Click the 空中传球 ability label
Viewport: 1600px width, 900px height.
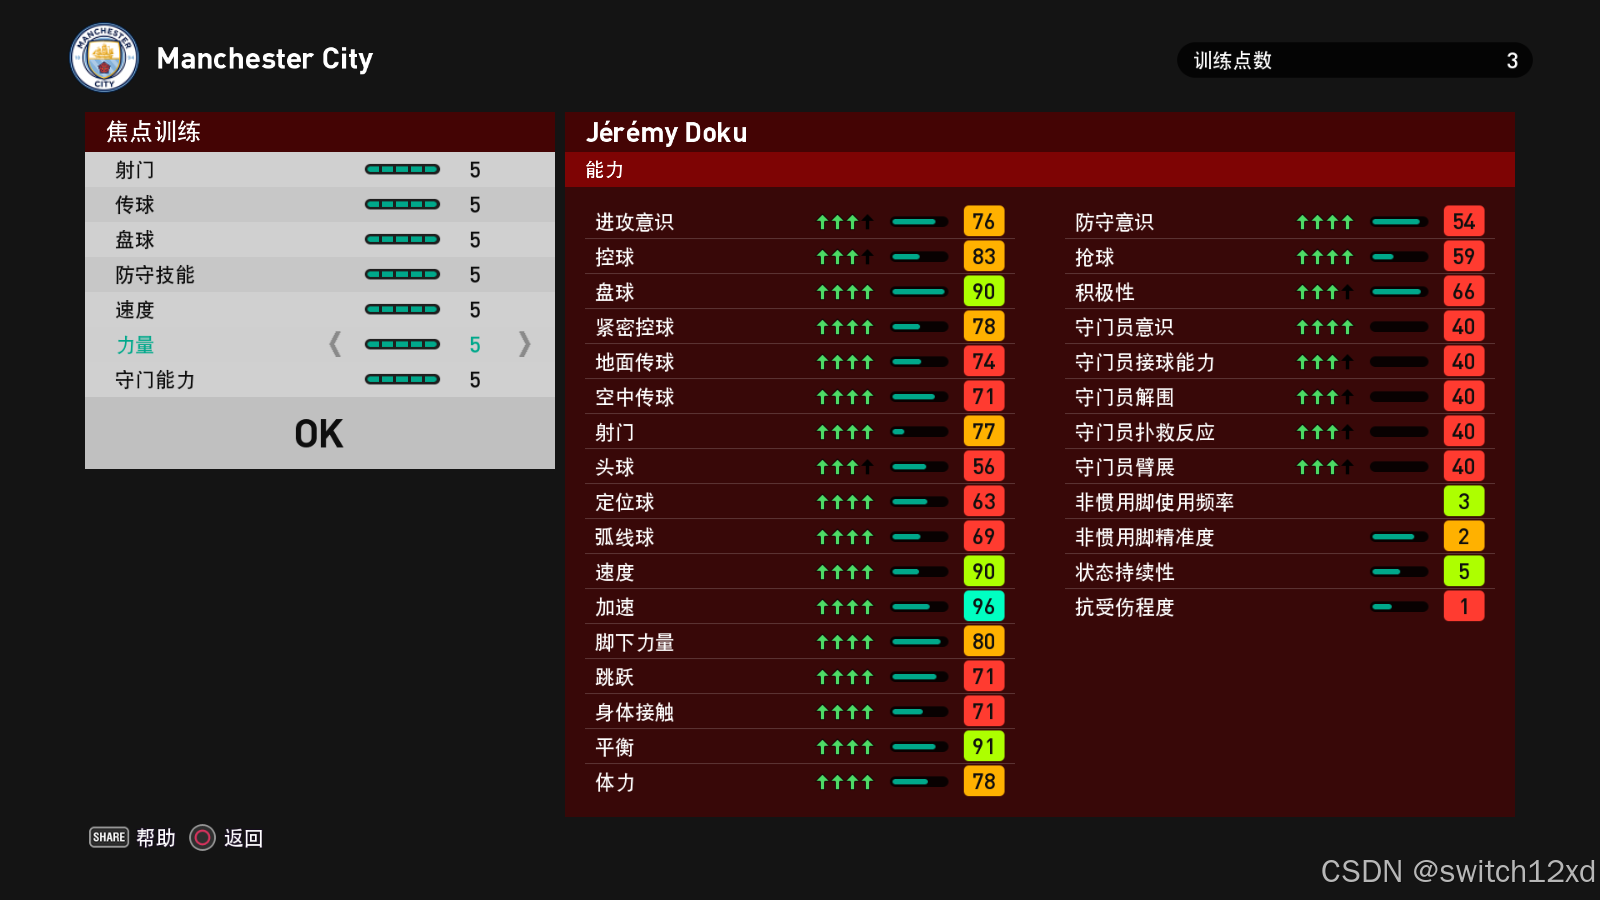point(635,397)
